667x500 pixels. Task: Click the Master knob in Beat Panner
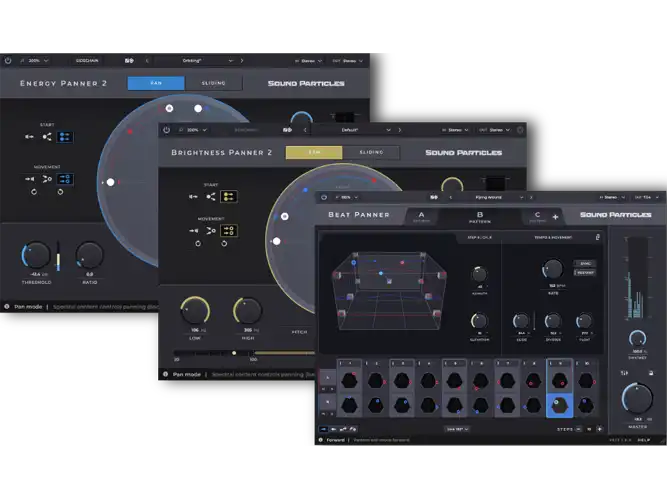click(637, 398)
